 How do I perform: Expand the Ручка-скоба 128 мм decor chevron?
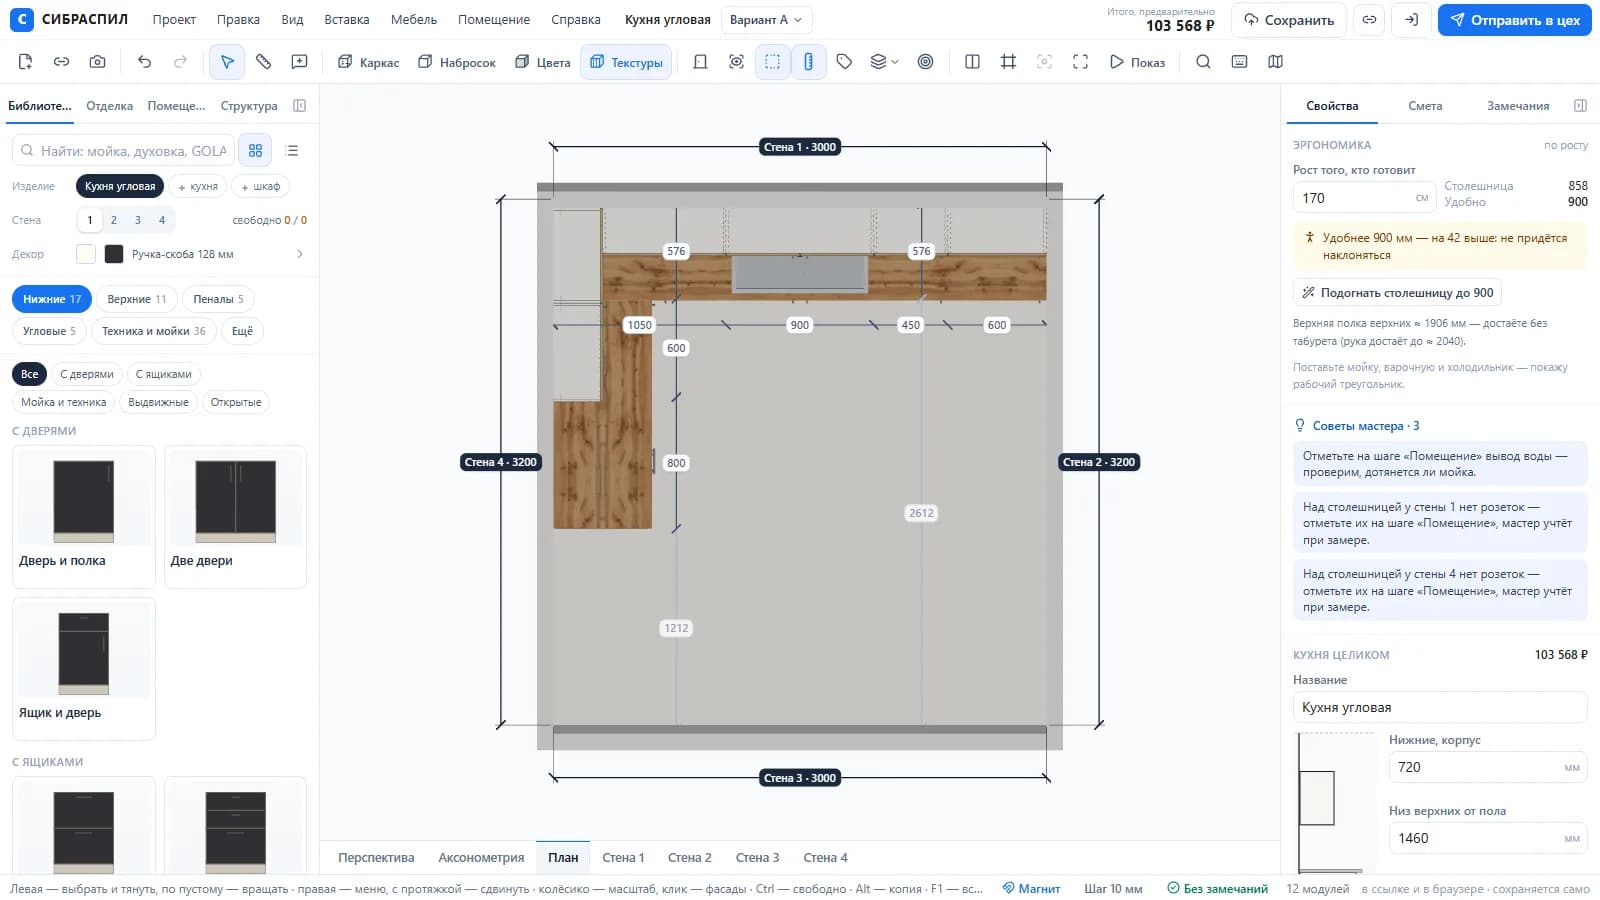click(300, 254)
